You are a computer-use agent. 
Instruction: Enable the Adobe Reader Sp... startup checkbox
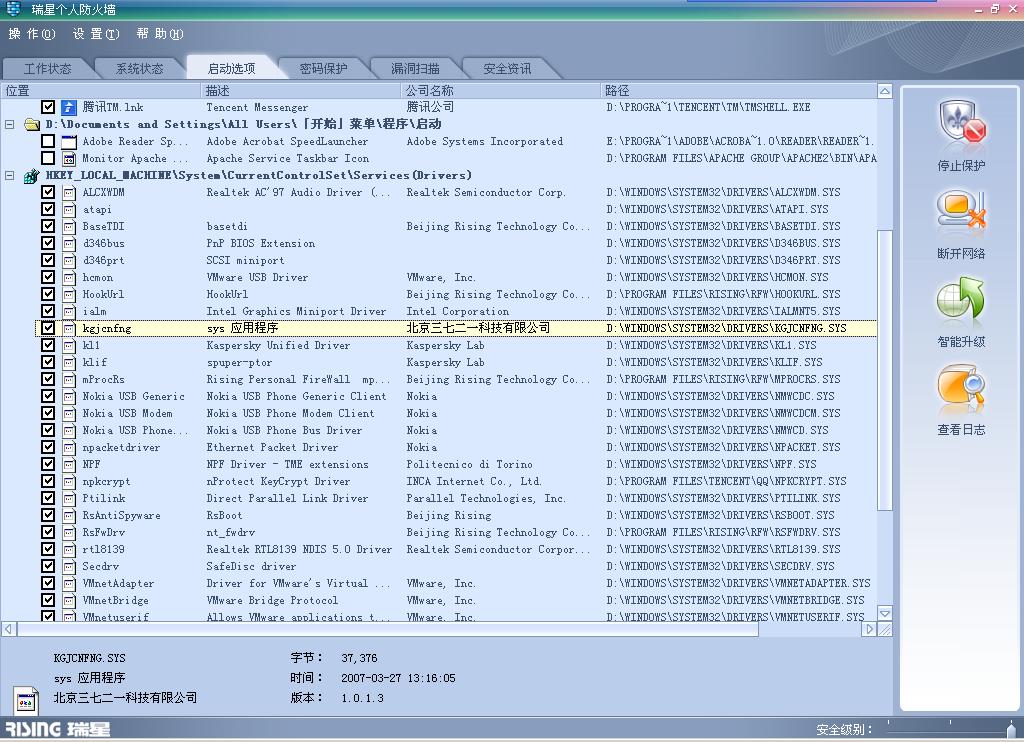coord(48,140)
